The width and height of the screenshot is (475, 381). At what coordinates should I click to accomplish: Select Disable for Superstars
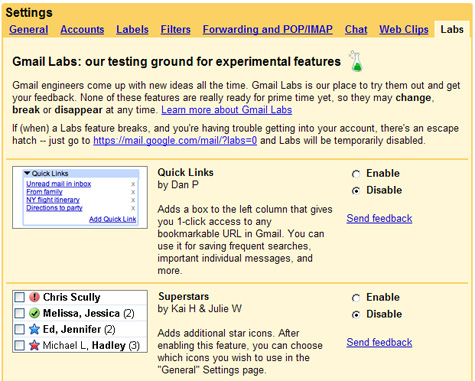356,315
